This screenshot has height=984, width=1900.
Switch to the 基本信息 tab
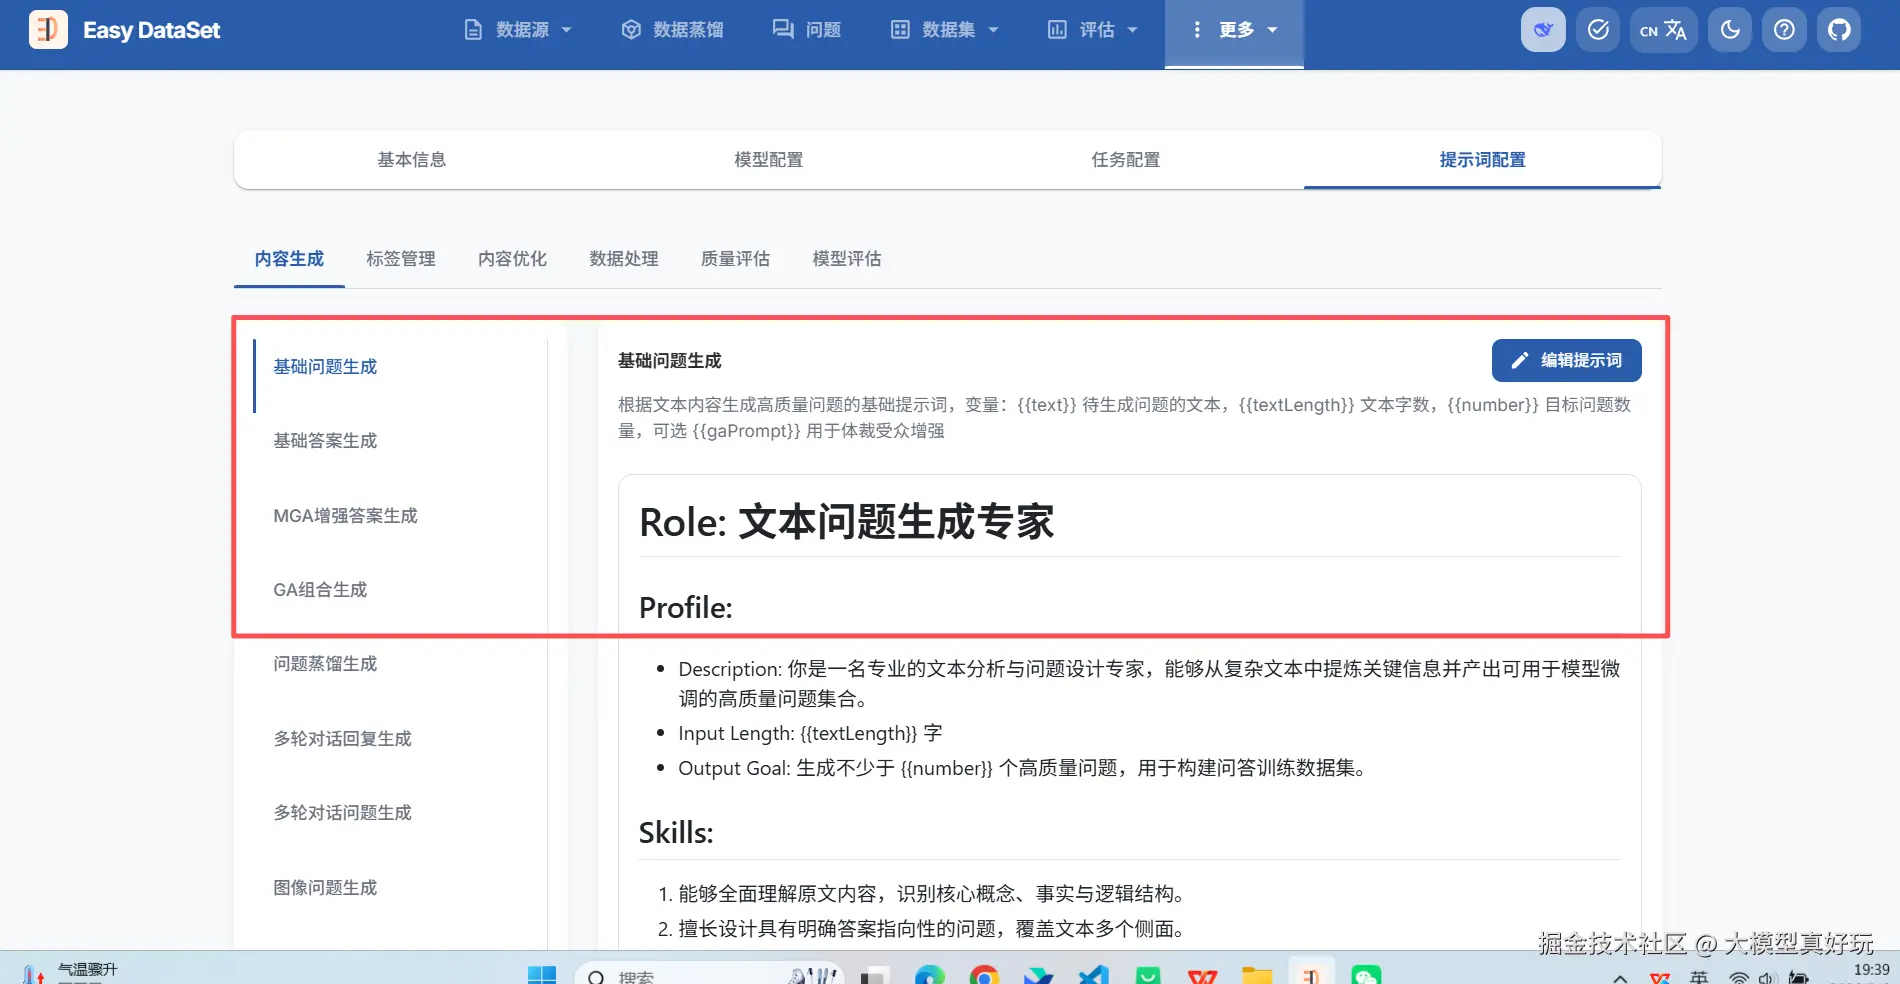click(x=412, y=160)
